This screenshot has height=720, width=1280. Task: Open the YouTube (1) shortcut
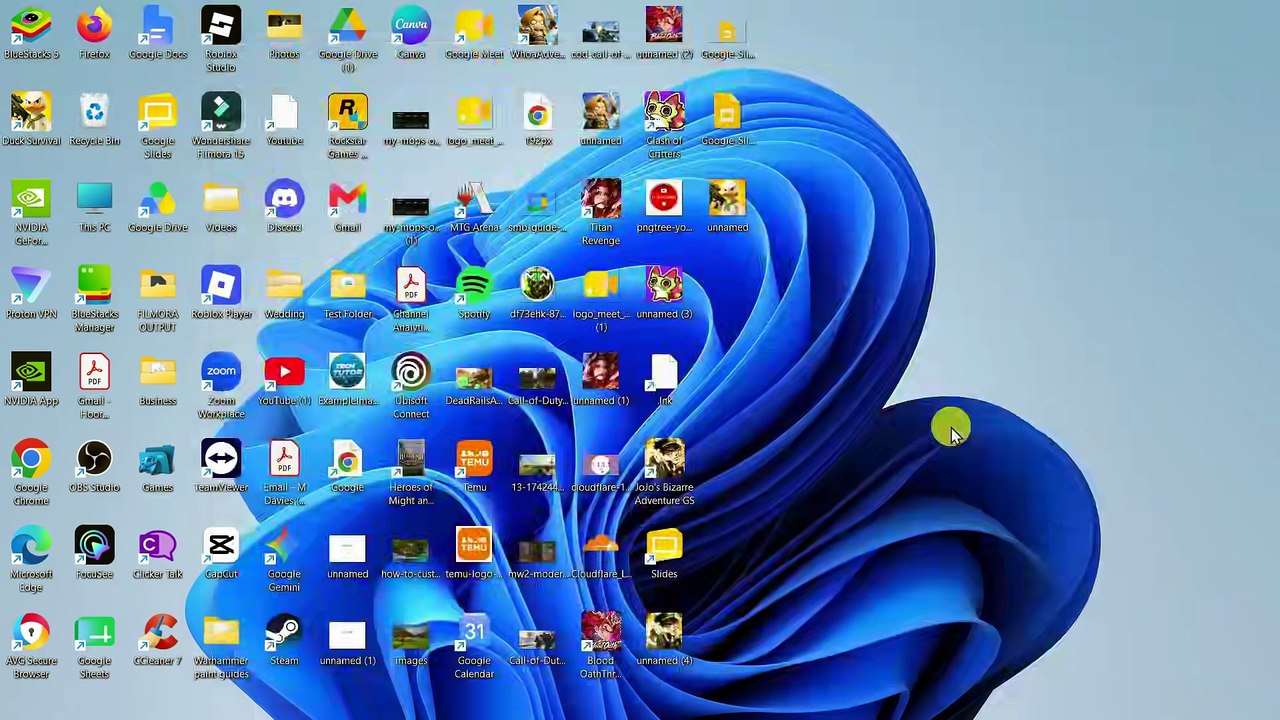(x=284, y=372)
